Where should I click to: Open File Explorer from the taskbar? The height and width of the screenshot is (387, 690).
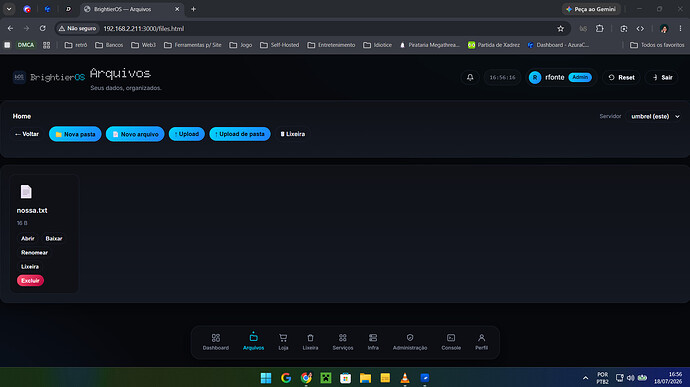point(365,378)
